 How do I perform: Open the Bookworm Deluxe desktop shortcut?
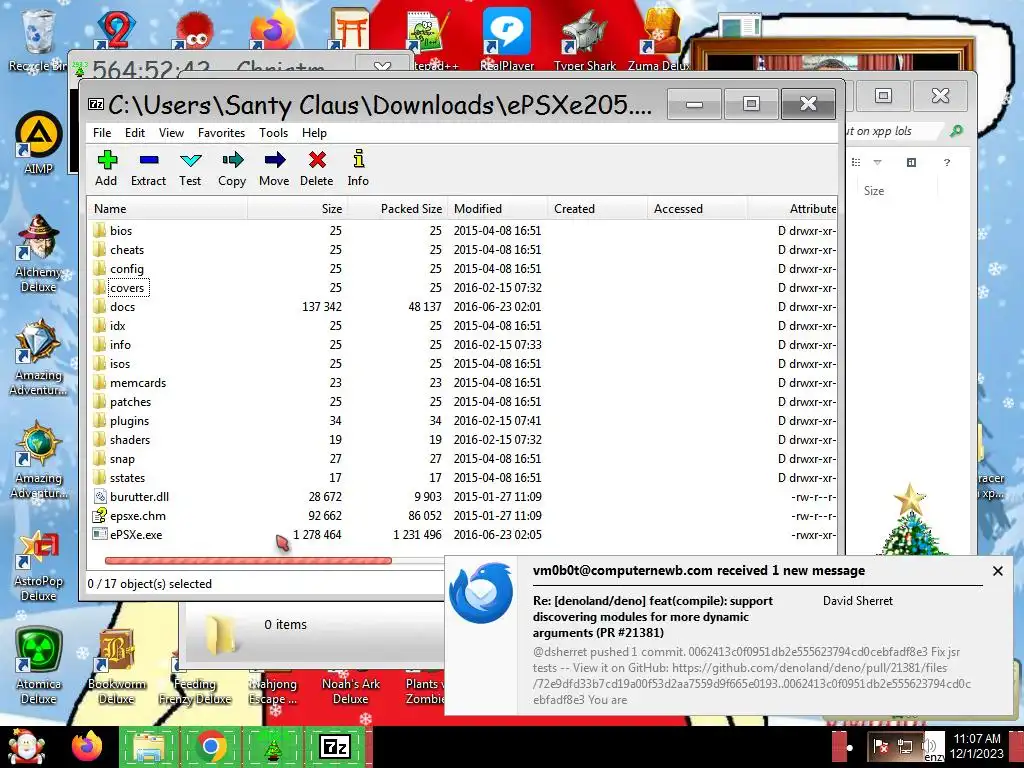click(x=116, y=666)
